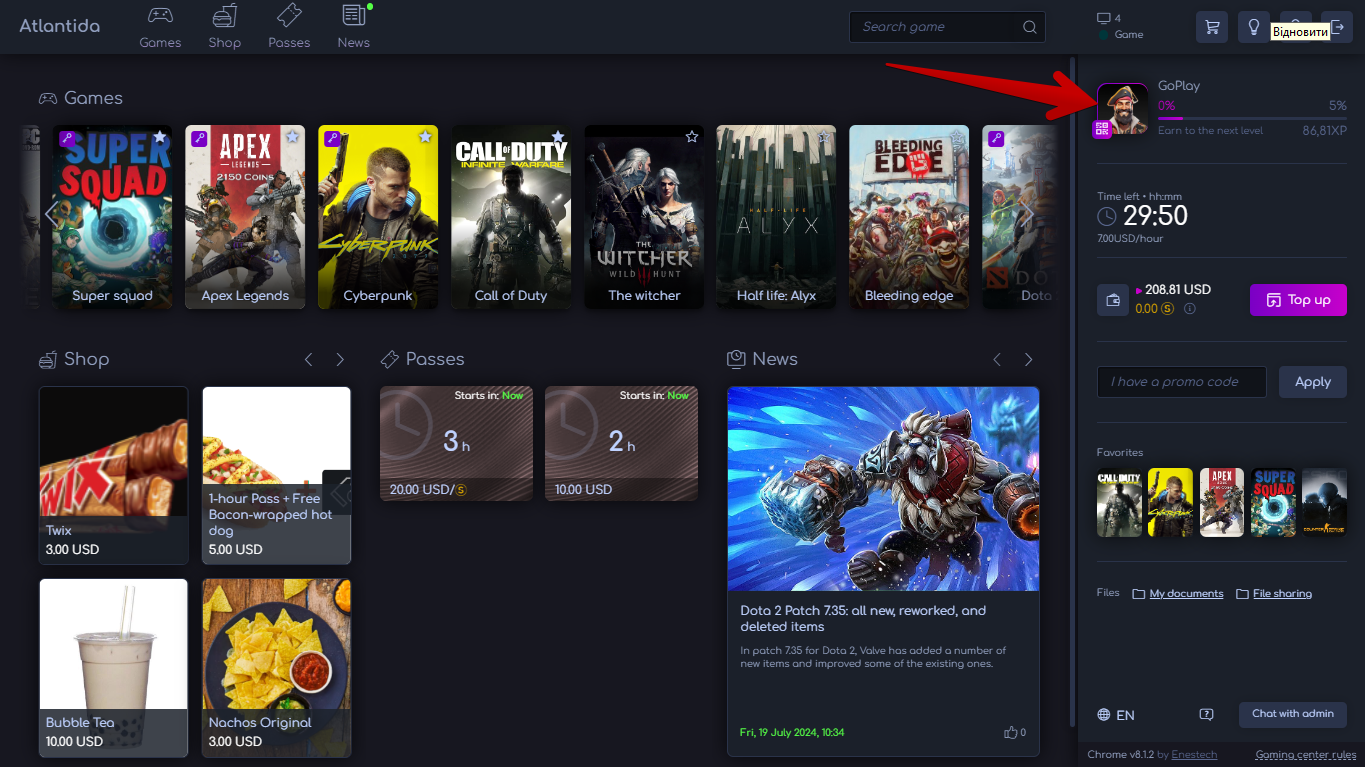The width and height of the screenshot is (1365, 767).
Task: Open the Passes tab in navigation
Action: (x=289, y=27)
